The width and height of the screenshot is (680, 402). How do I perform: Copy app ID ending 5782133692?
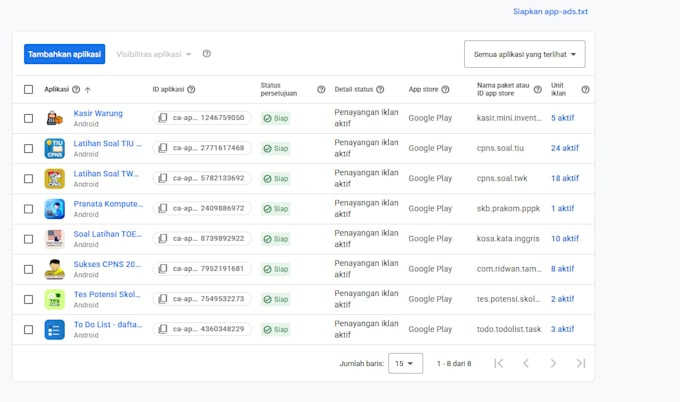point(163,178)
